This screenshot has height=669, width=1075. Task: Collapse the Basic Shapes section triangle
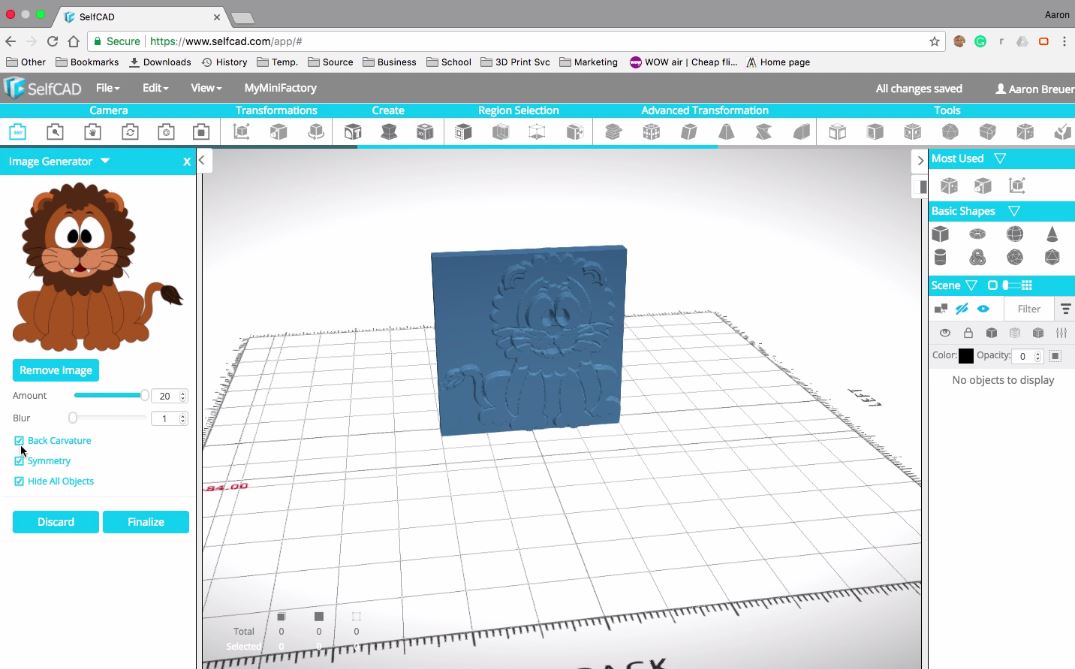point(1014,211)
